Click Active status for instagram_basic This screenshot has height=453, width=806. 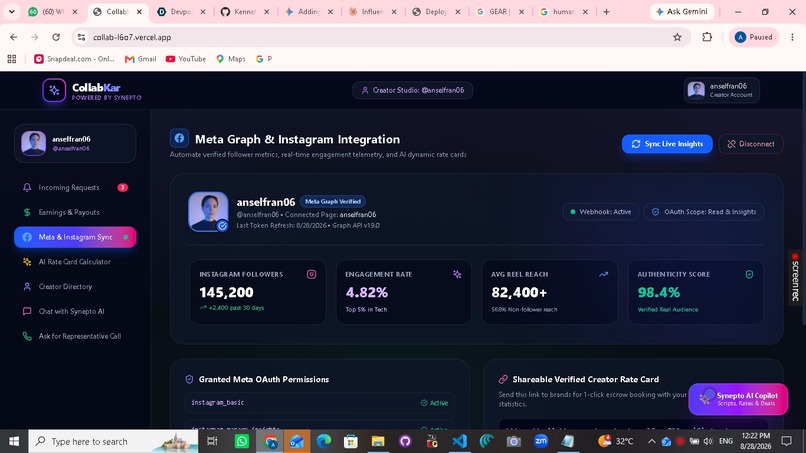tap(434, 403)
